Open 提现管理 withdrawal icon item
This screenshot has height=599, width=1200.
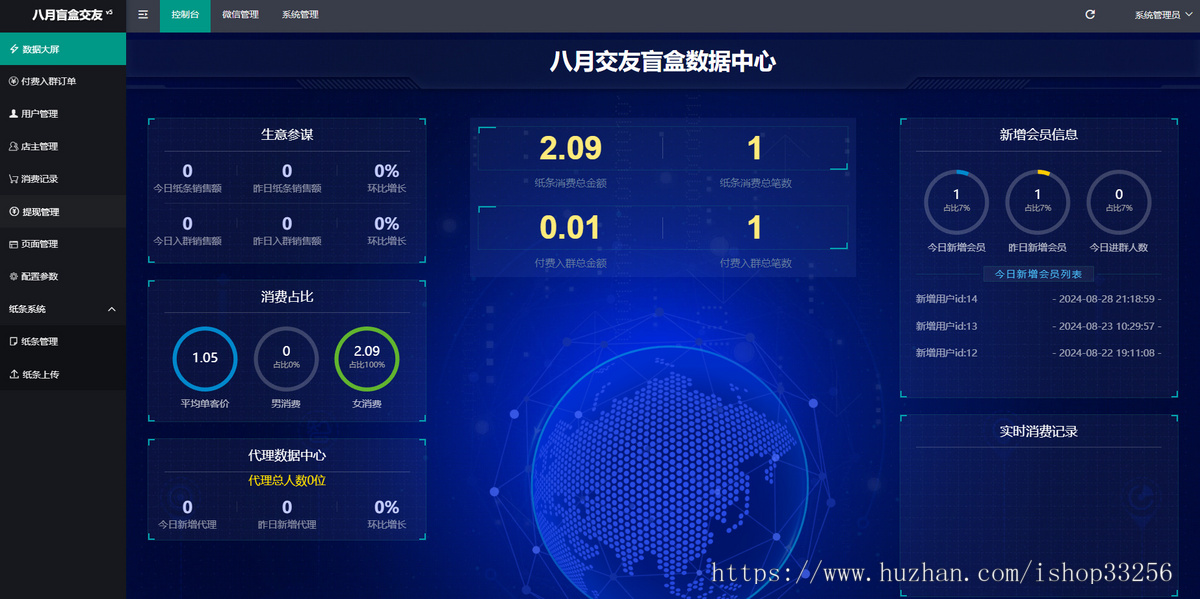(x=63, y=212)
